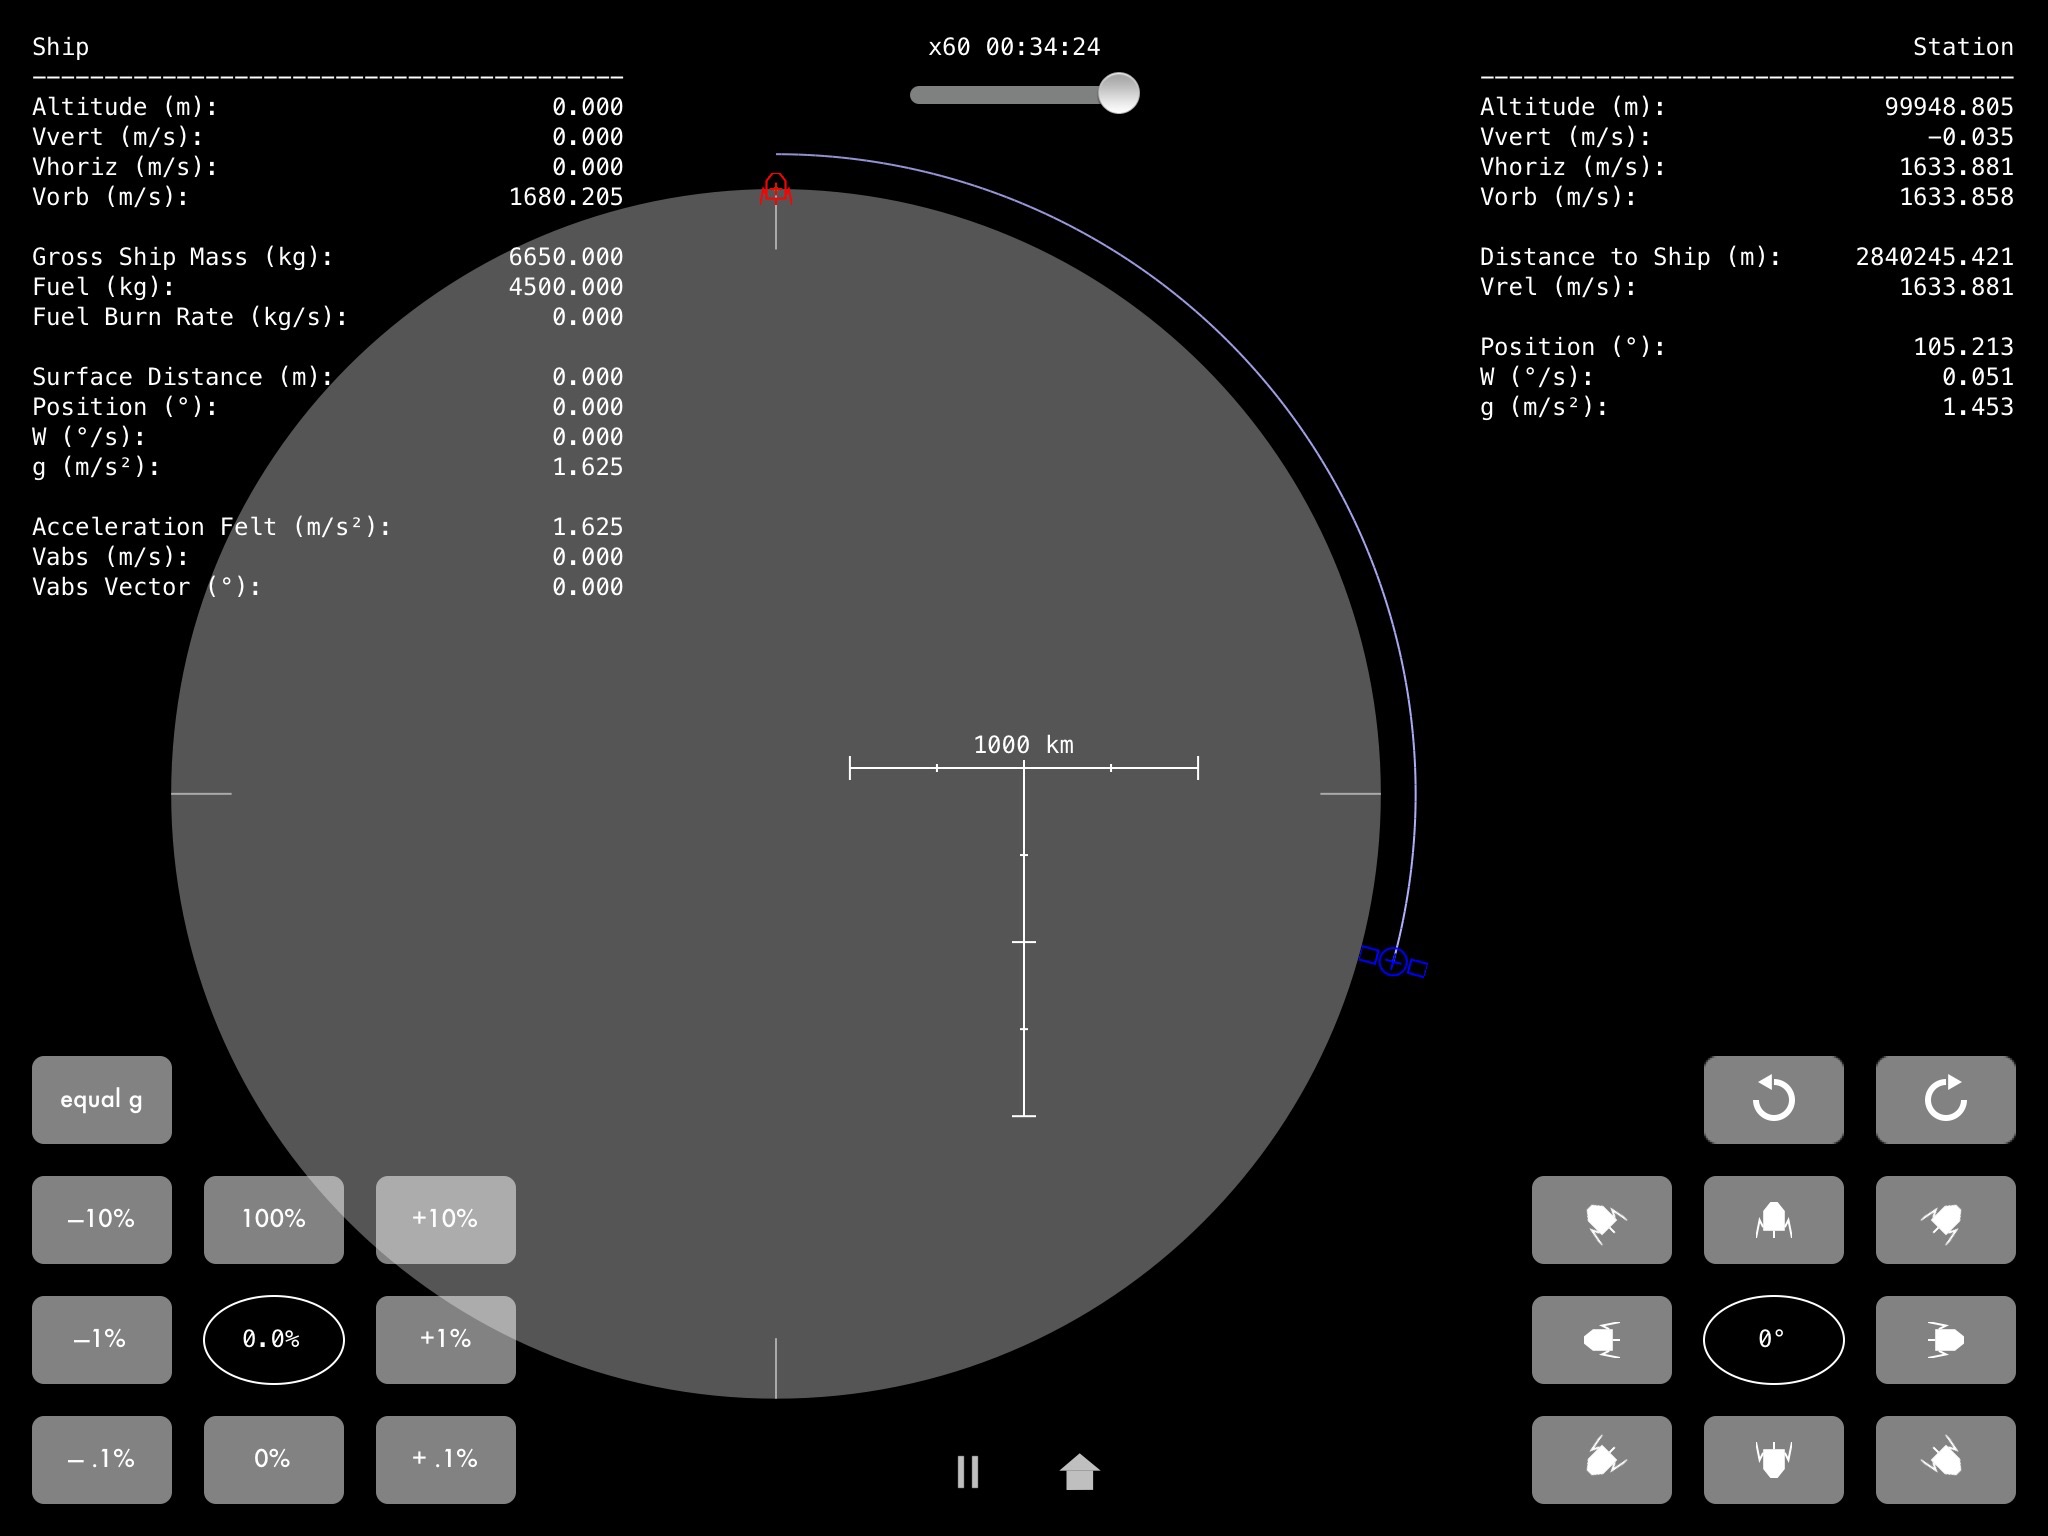
Task: Click the ship Altitude (m) label
Action: click(x=125, y=107)
